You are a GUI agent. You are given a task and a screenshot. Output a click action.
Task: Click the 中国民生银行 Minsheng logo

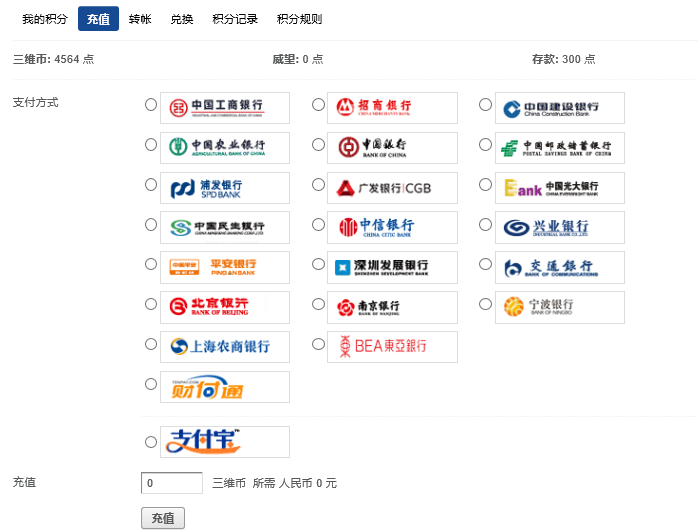coord(225,227)
